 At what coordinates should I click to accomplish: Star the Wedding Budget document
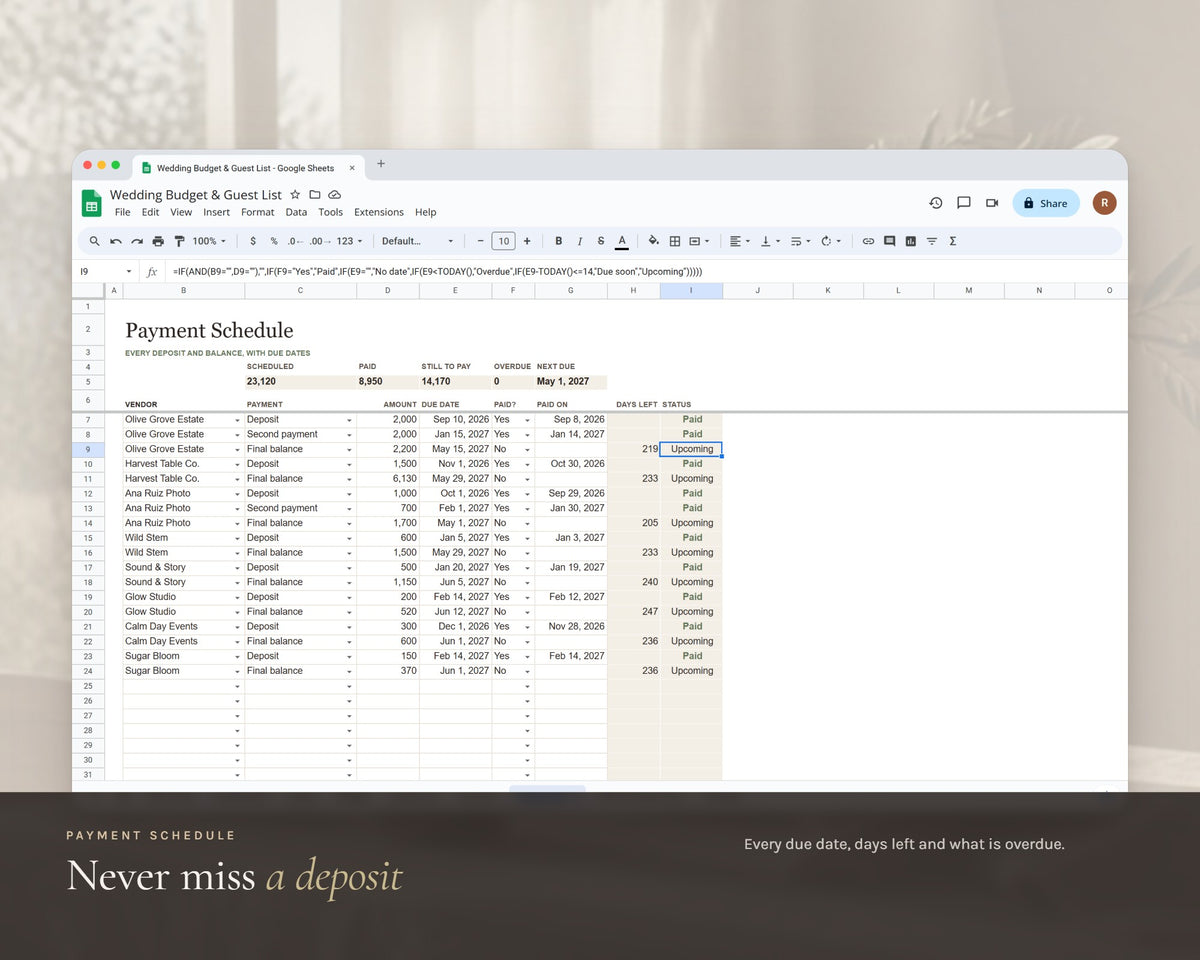click(x=295, y=194)
